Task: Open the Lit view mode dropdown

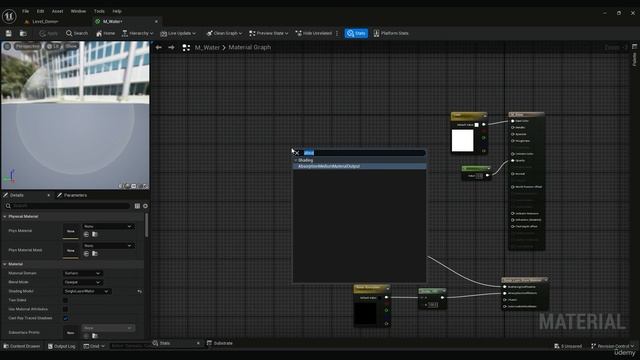Action: 53,47
